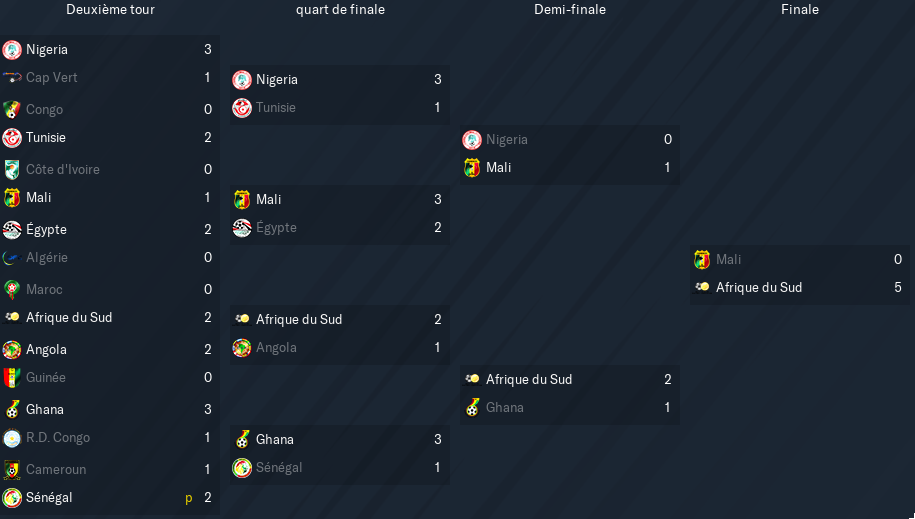Open the Mali vs Afrique du Sud final score 5
Screen dimensions: 915x519
[897, 288]
